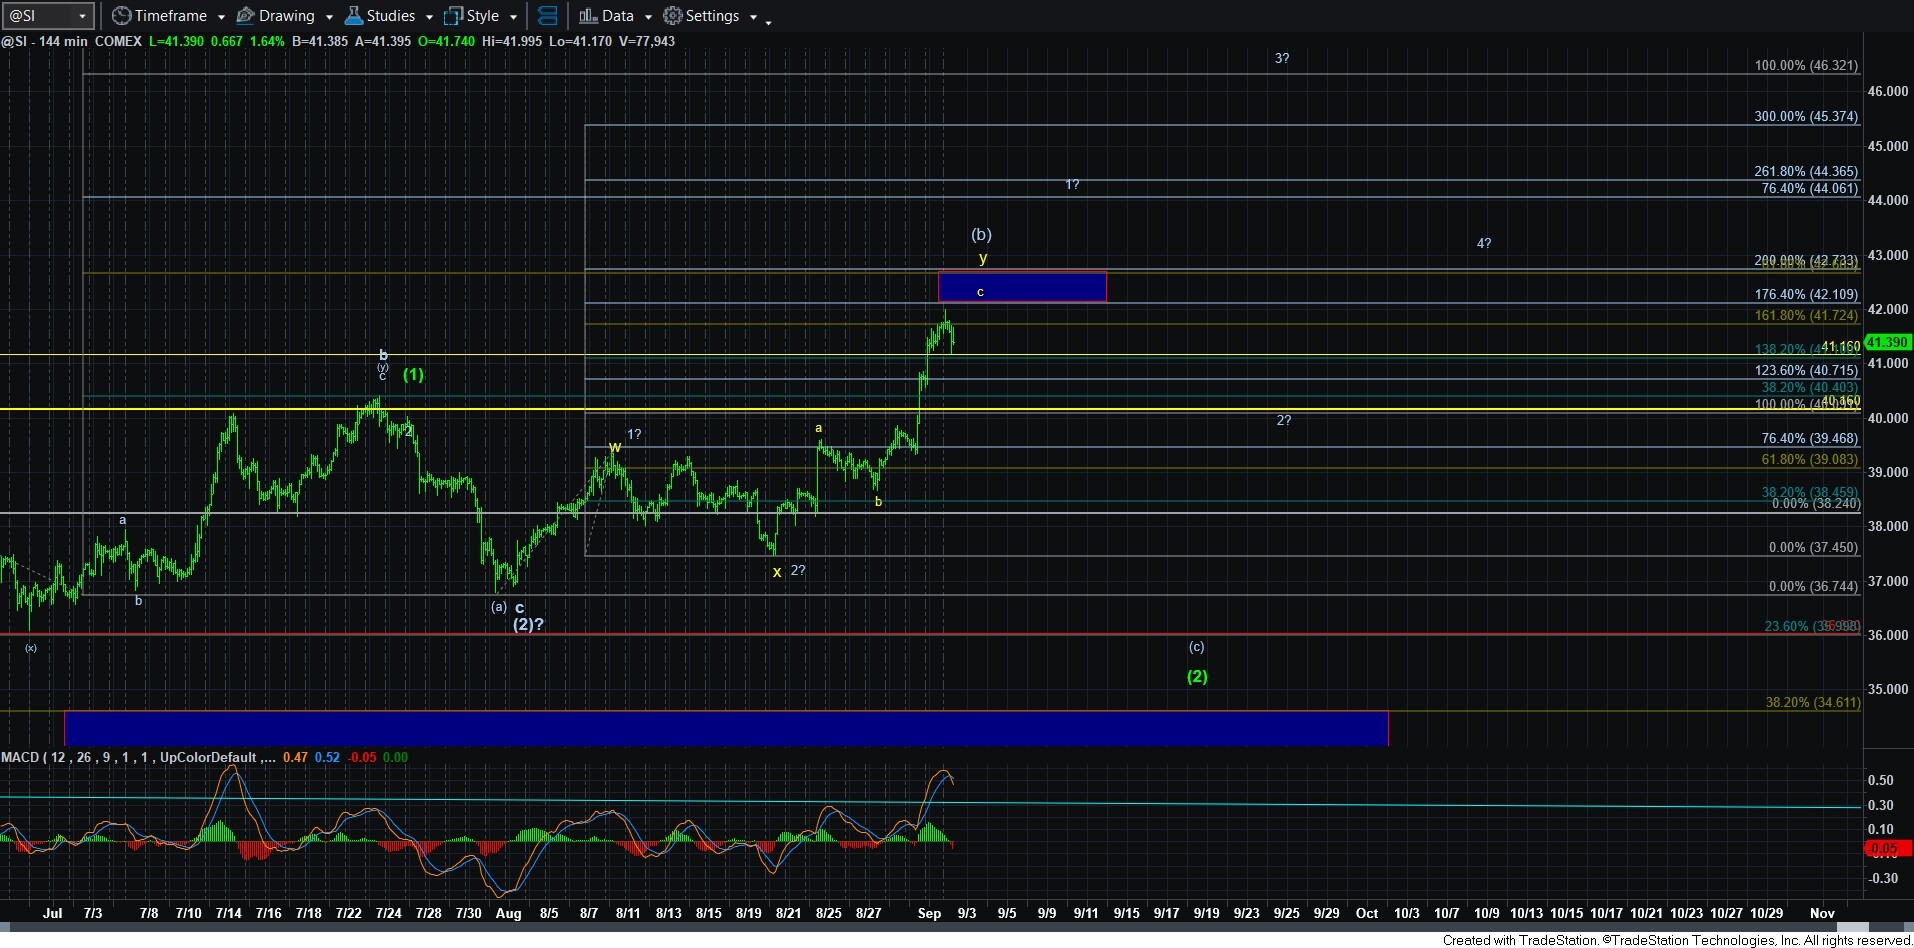Screen dimensions: 1914x948
Task: Expand the Studies dropdown arrow
Action: (x=429, y=17)
